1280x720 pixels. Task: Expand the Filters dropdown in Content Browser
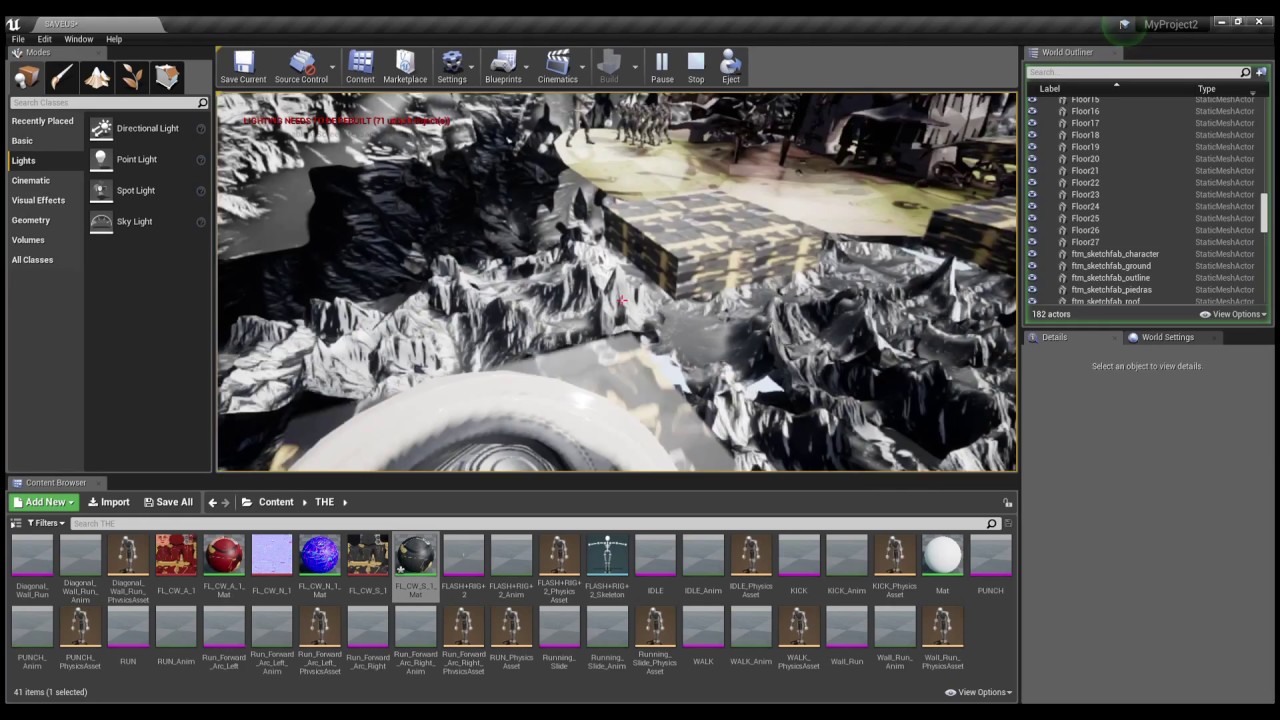coord(45,523)
